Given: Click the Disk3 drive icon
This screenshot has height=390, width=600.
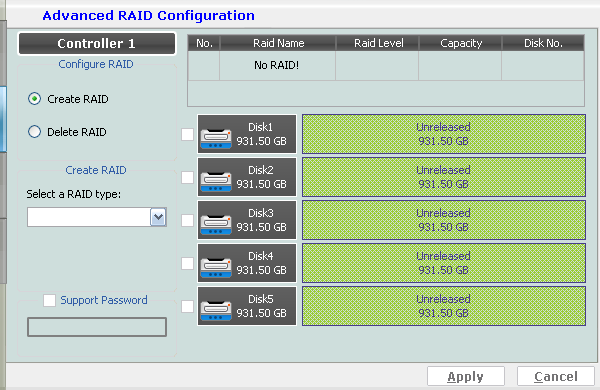Looking at the screenshot, I should coord(216,224).
